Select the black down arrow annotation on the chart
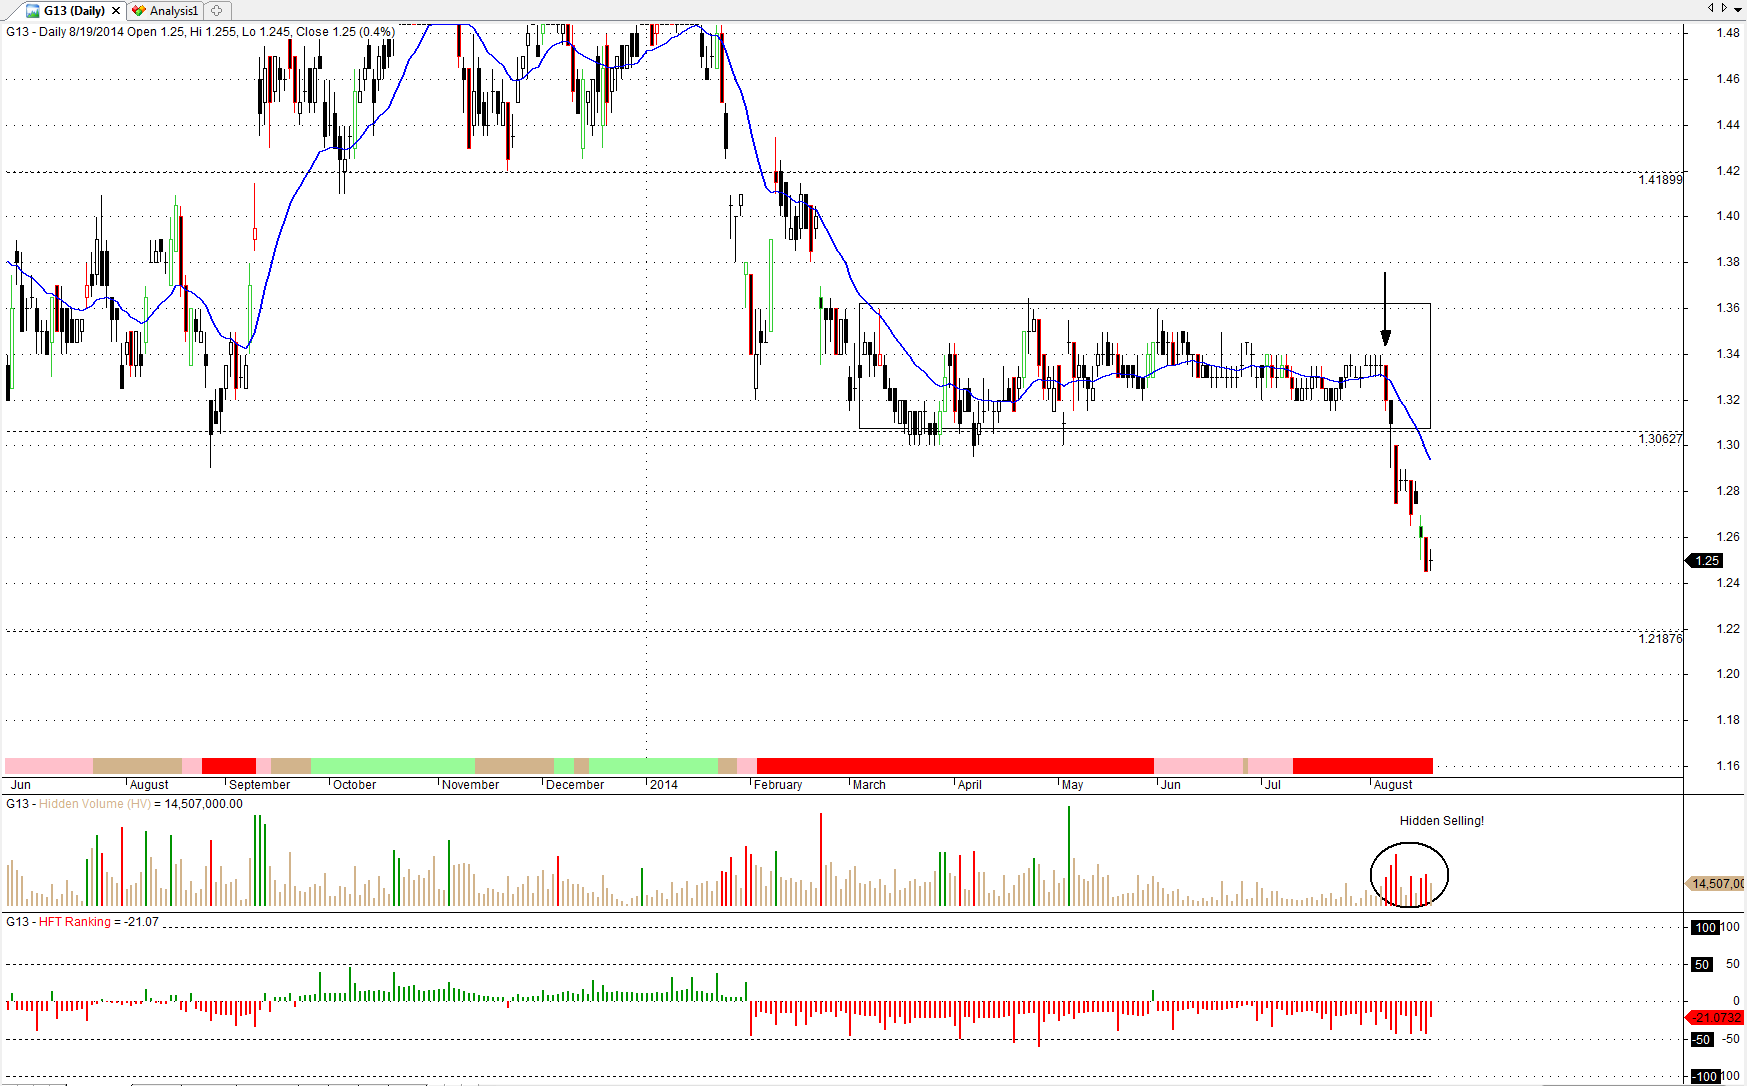This screenshot has height=1086, width=1747. point(1385,308)
